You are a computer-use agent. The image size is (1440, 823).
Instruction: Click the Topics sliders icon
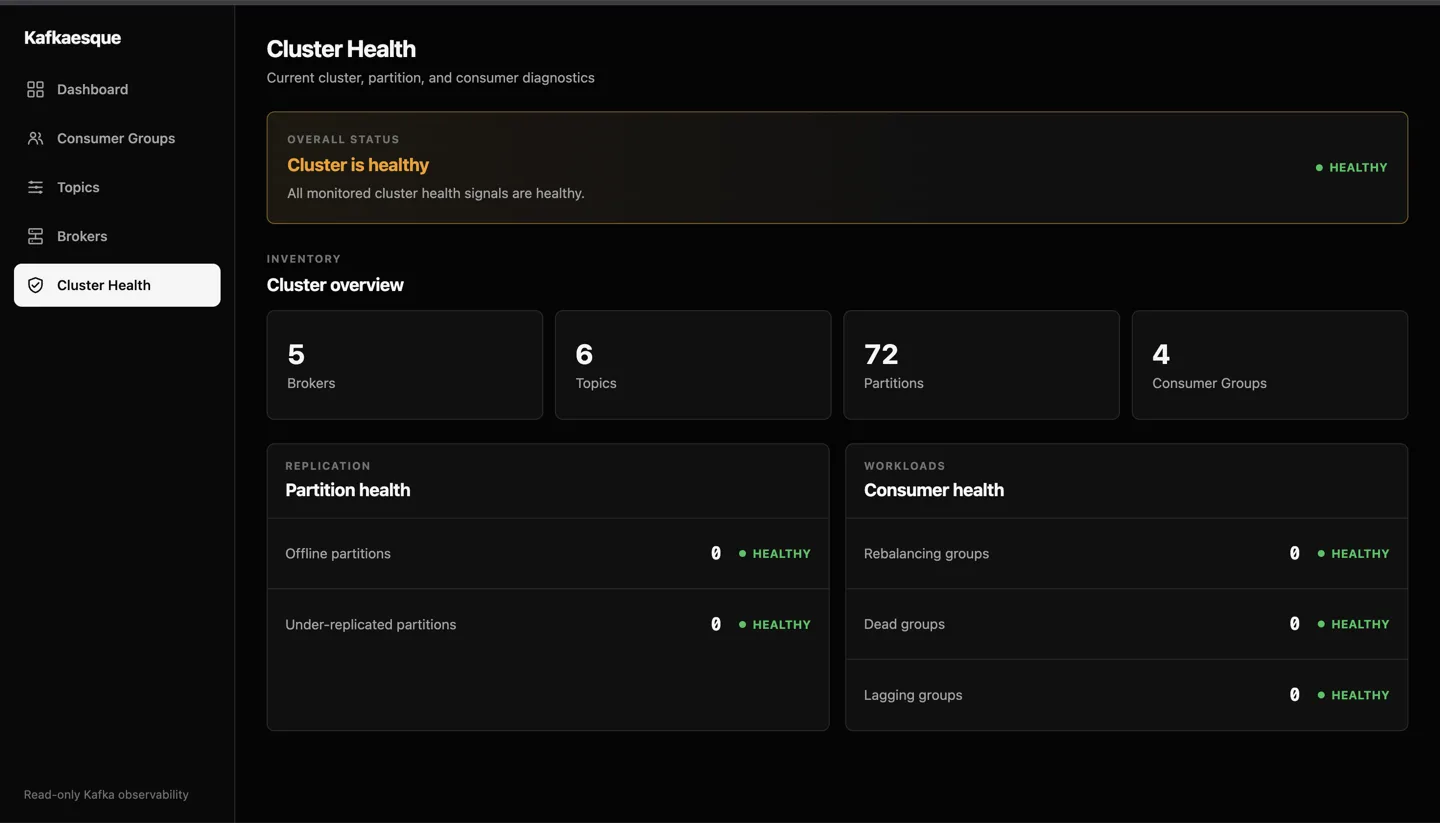35,187
